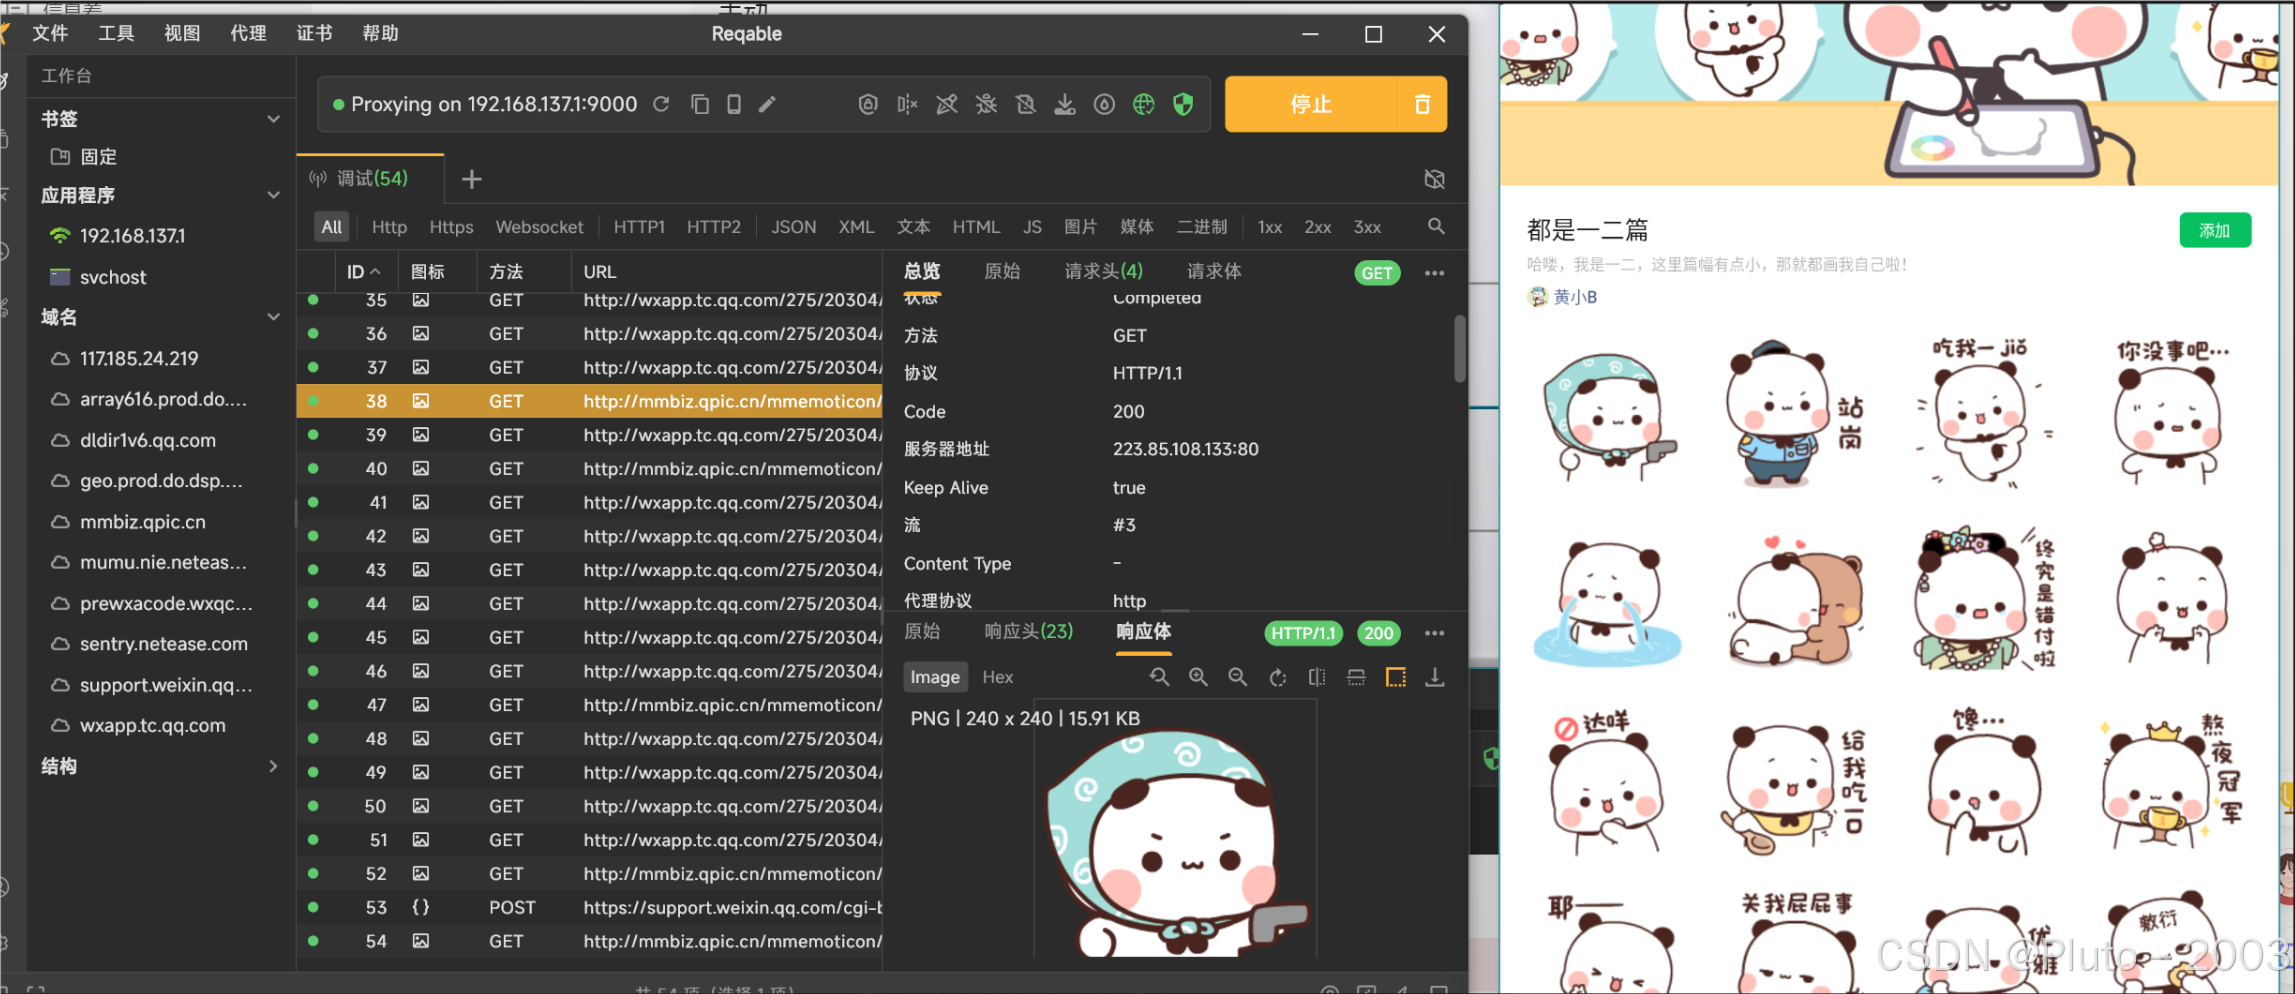
Task: Sort by the ID column header
Action: pos(363,272)
